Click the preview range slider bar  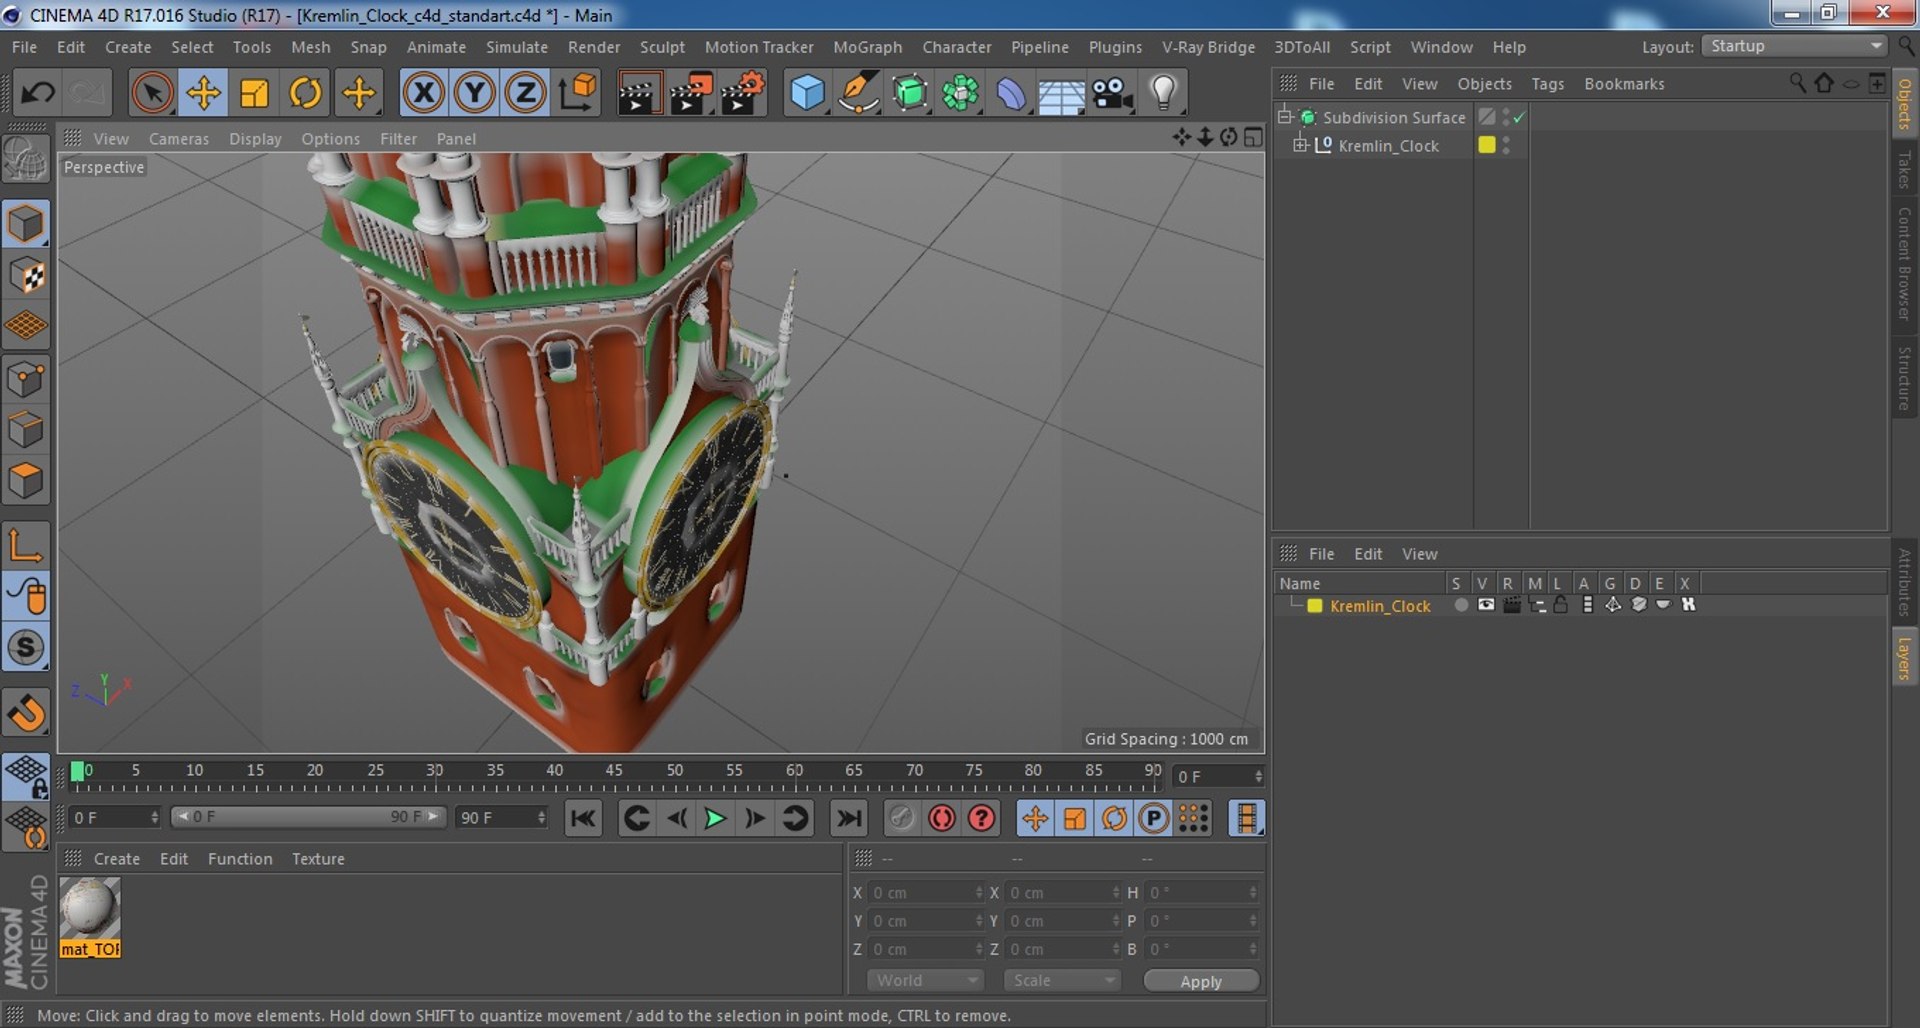point(307,817)
